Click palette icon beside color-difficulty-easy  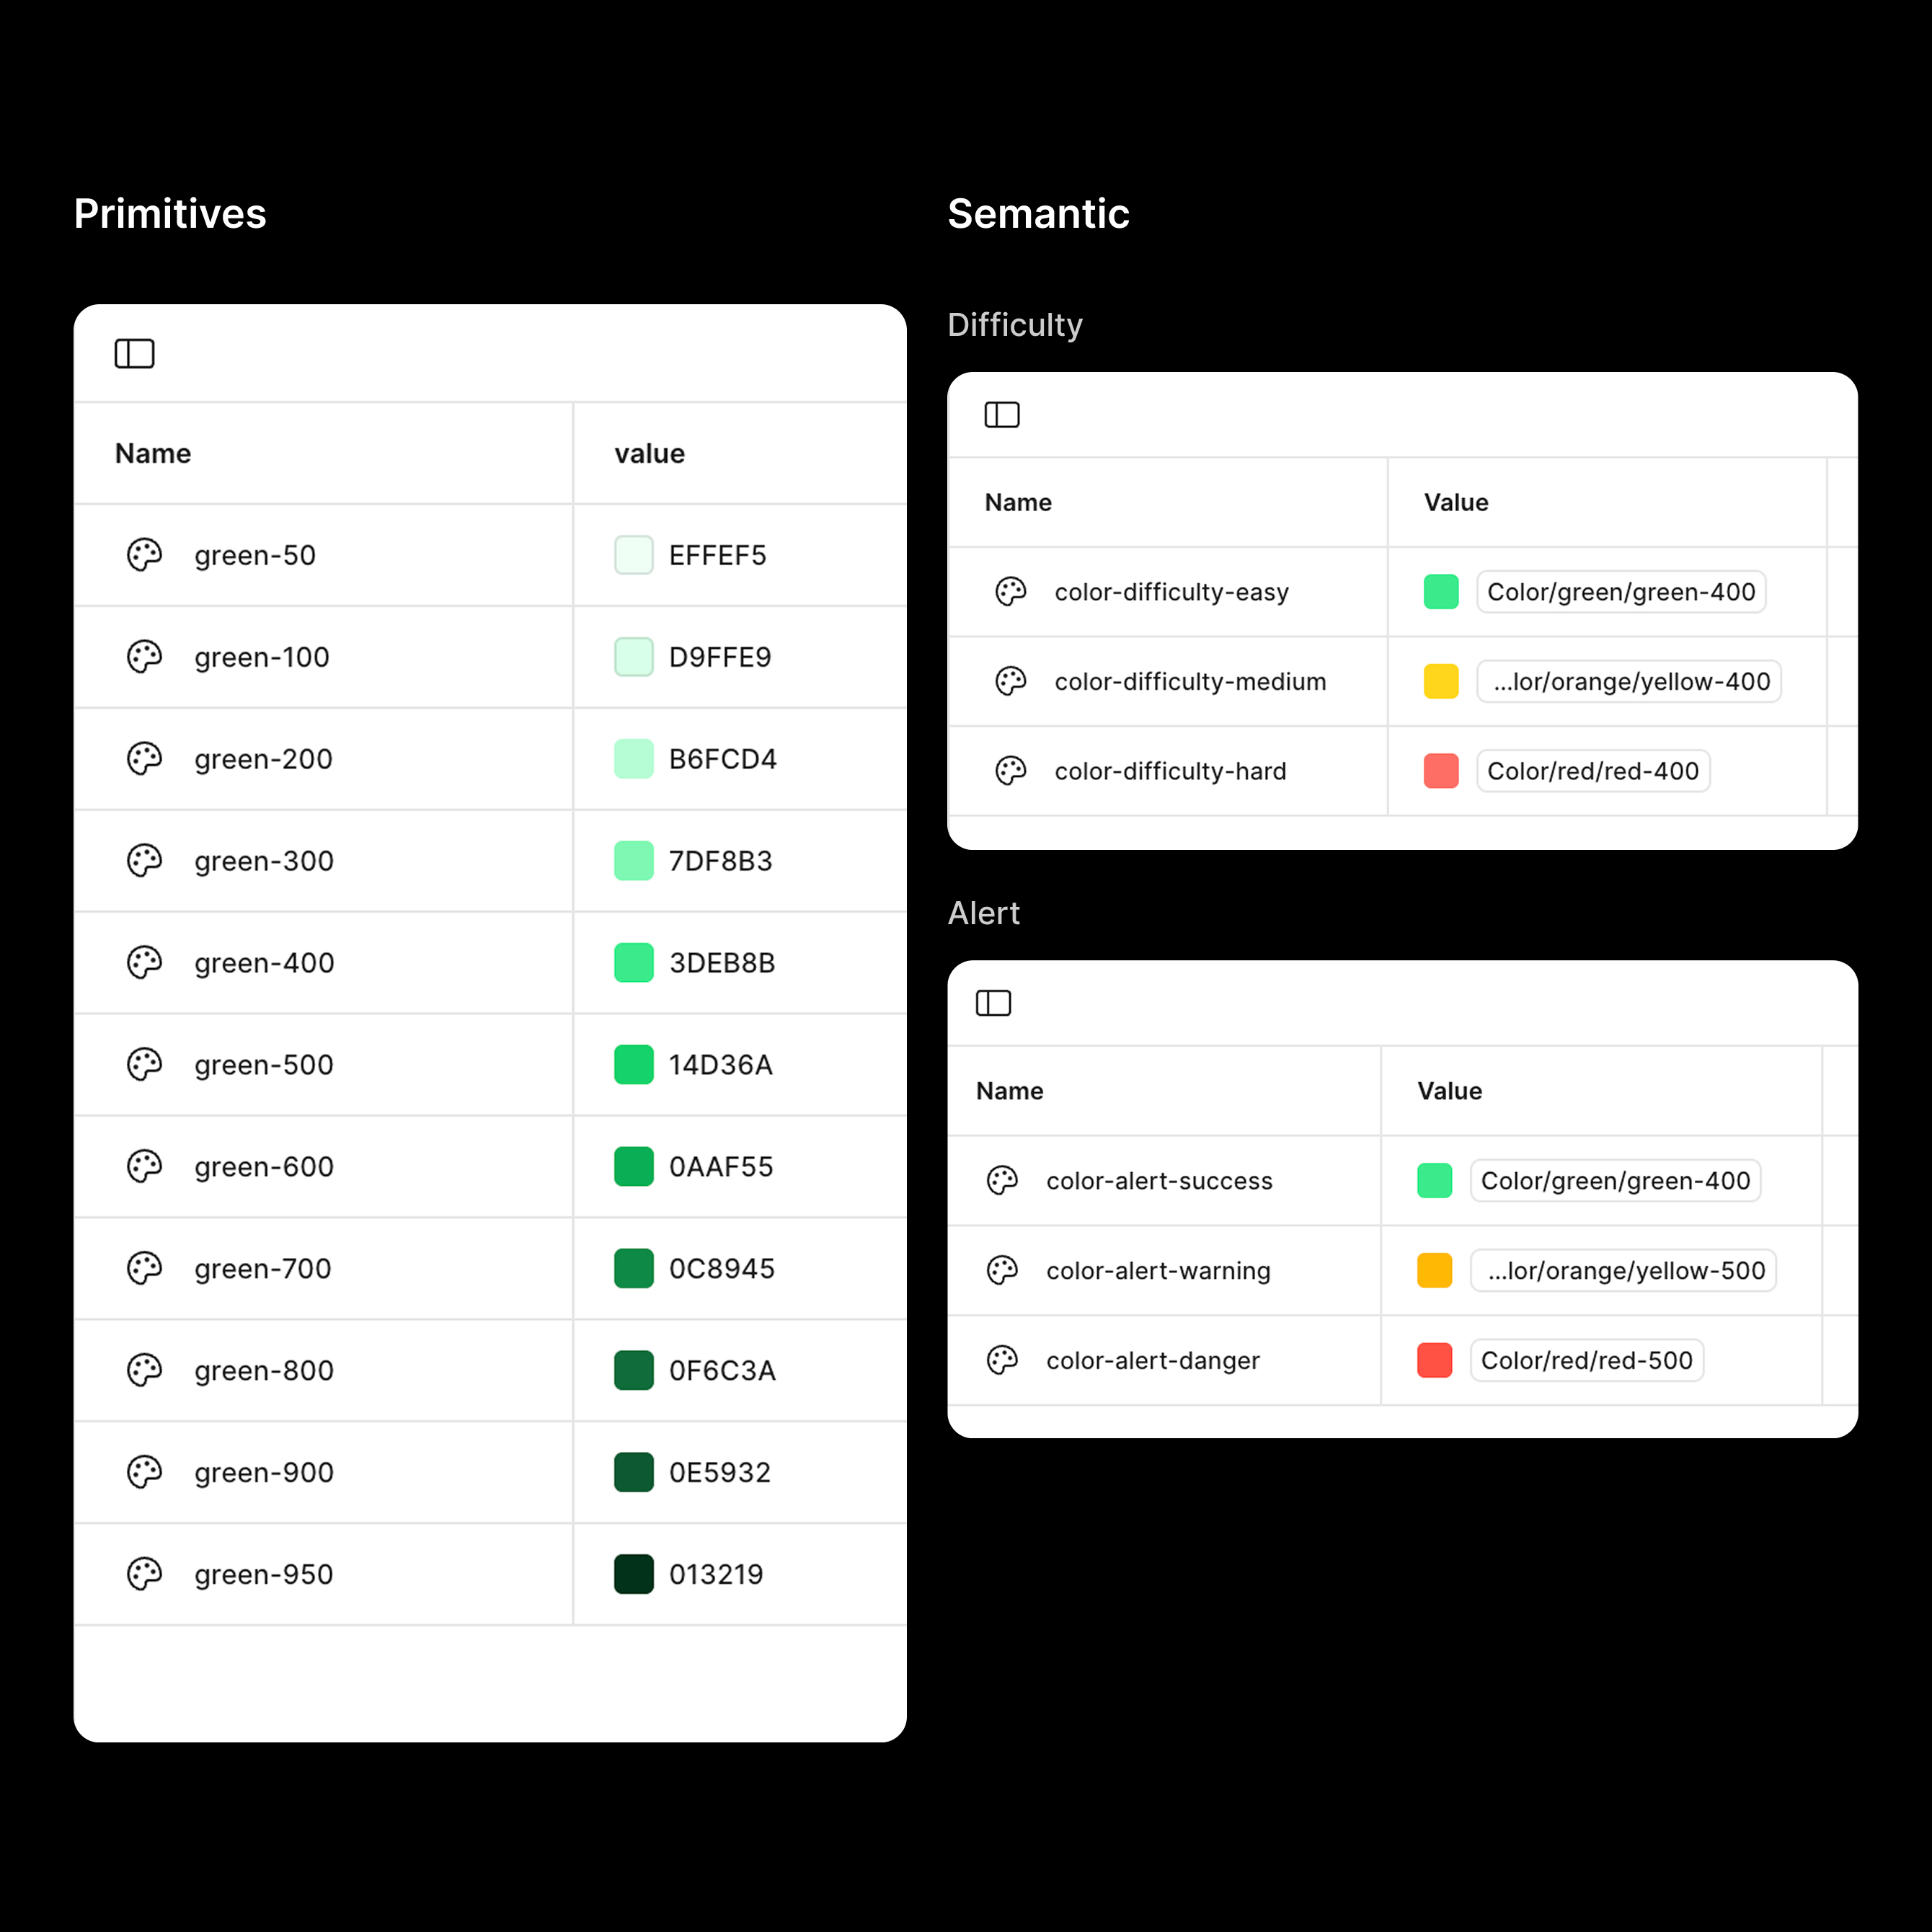click(x=1010, y=592)
